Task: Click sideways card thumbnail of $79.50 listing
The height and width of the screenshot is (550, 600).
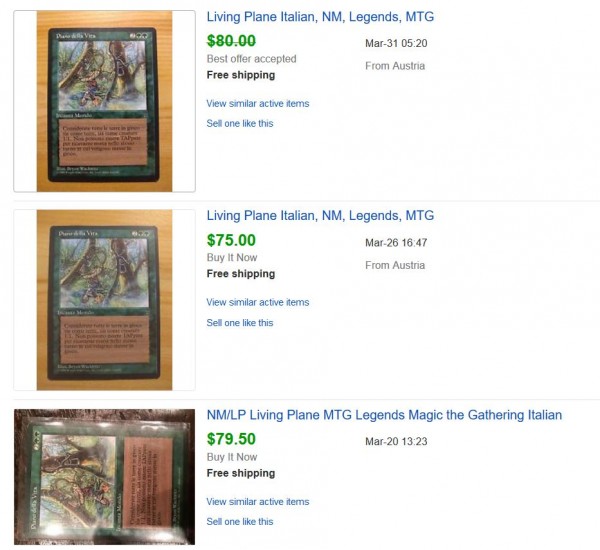Action: click(x=104, y=477)
